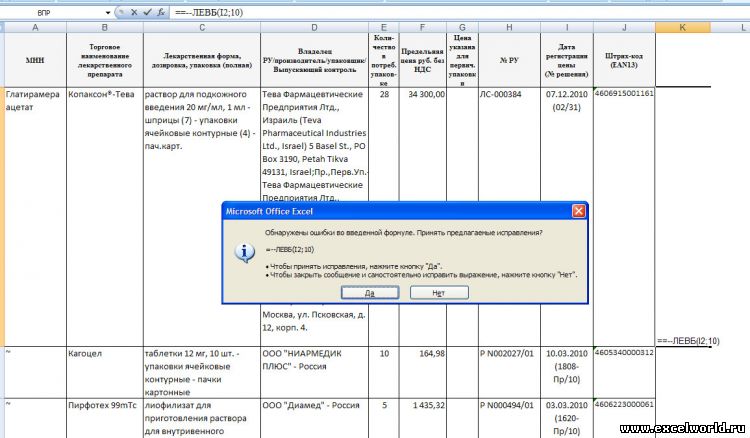The image size is (750, 438).
Task: Click the № РУ header cell
Action: 509,60
